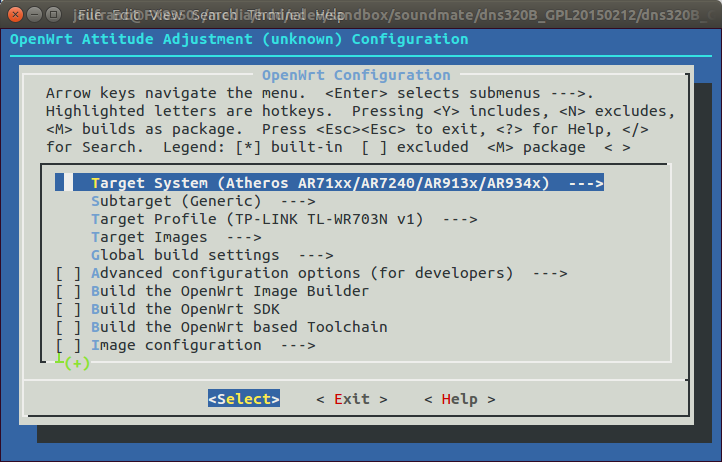The image size is (722, 462).
Task: Click the arrow after Target System entry
Action: (586, 183)
